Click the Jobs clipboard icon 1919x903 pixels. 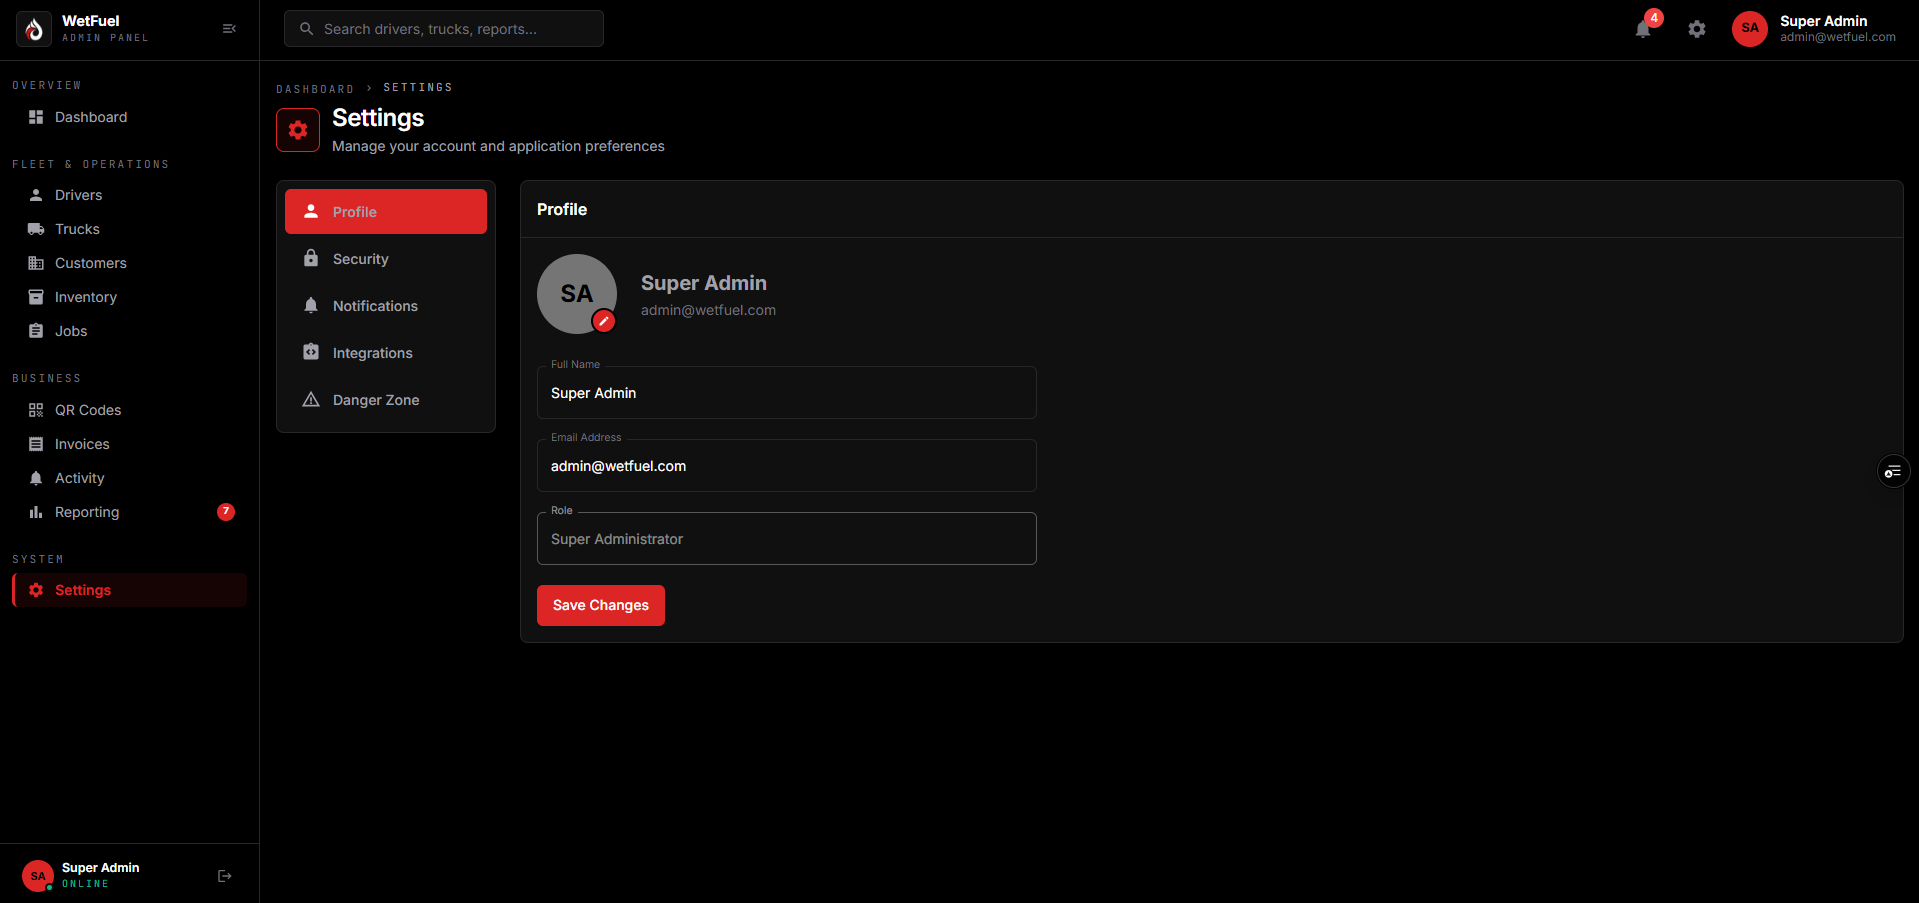(x=36, y=331)
